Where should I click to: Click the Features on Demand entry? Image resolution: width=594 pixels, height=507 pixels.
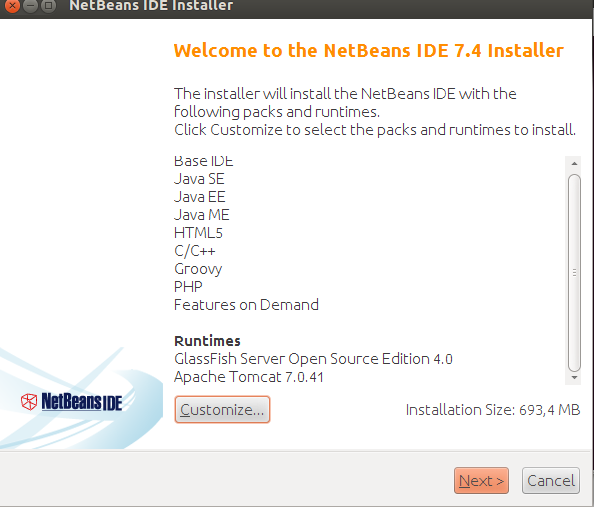coord(246,305)
